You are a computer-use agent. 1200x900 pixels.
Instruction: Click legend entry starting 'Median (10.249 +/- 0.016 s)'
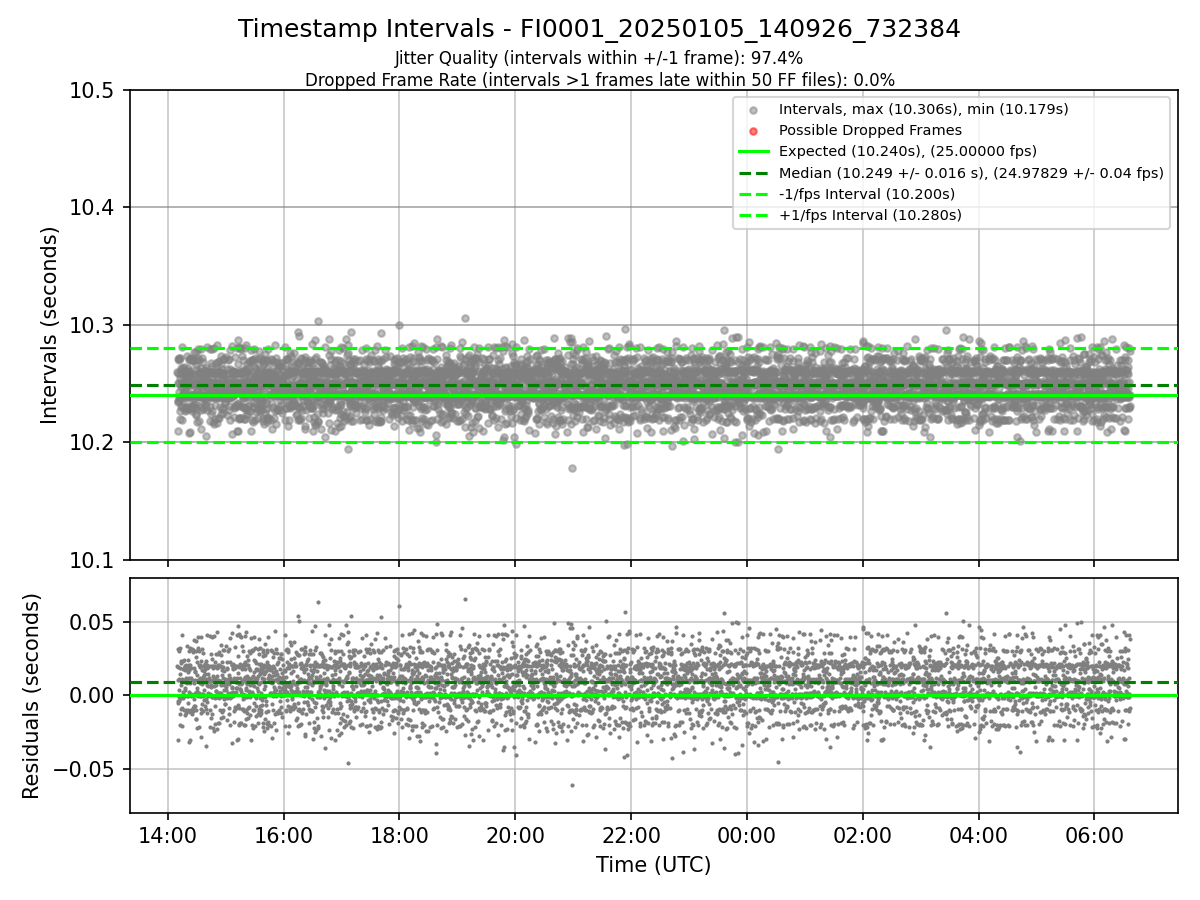[971, 172]
